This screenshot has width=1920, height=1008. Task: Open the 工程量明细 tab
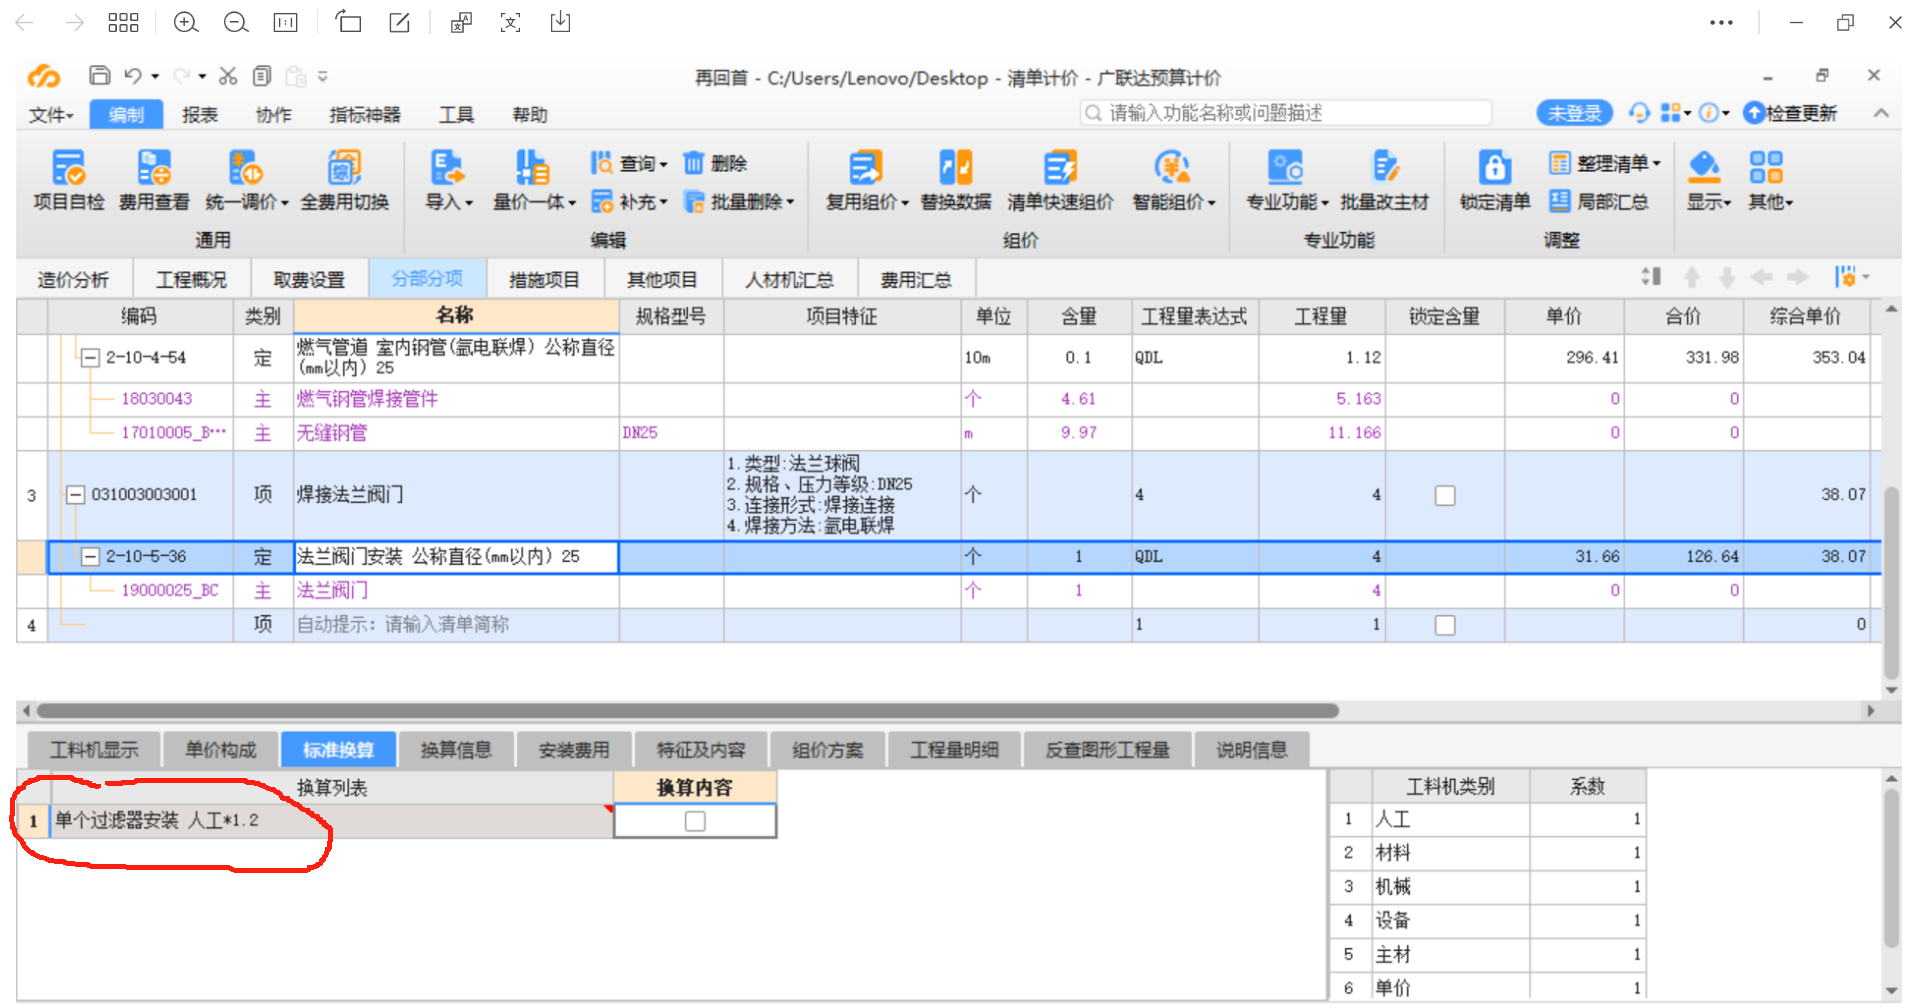[955, 750]
